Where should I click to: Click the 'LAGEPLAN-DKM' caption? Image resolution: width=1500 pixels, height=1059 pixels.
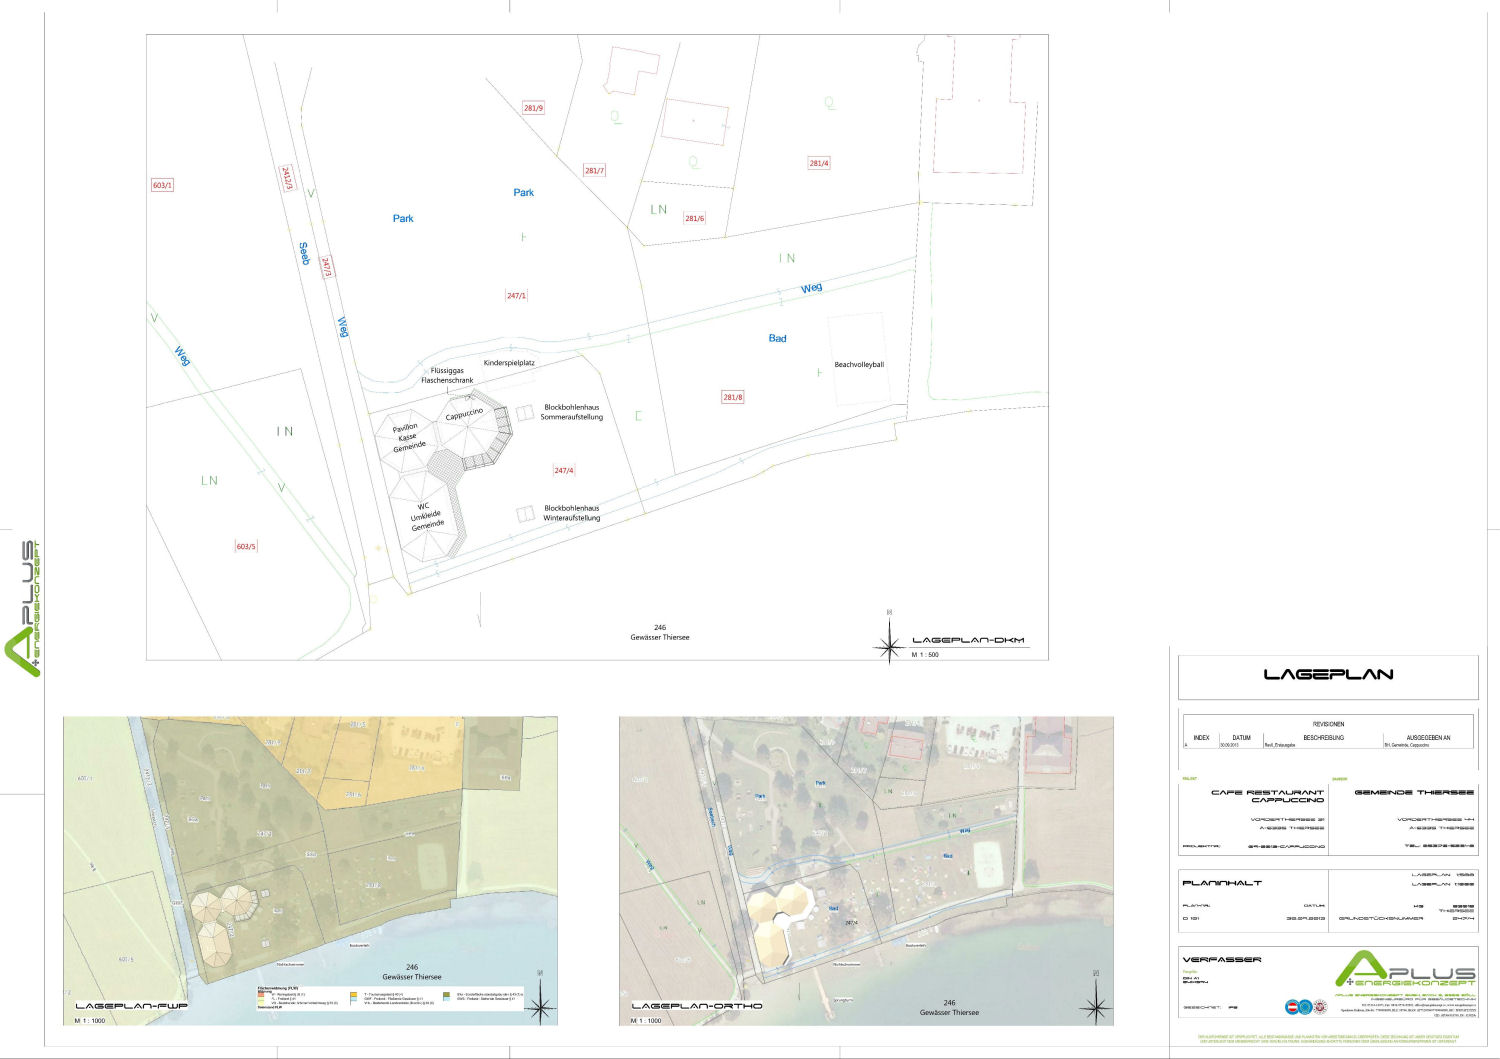(968, 640)
